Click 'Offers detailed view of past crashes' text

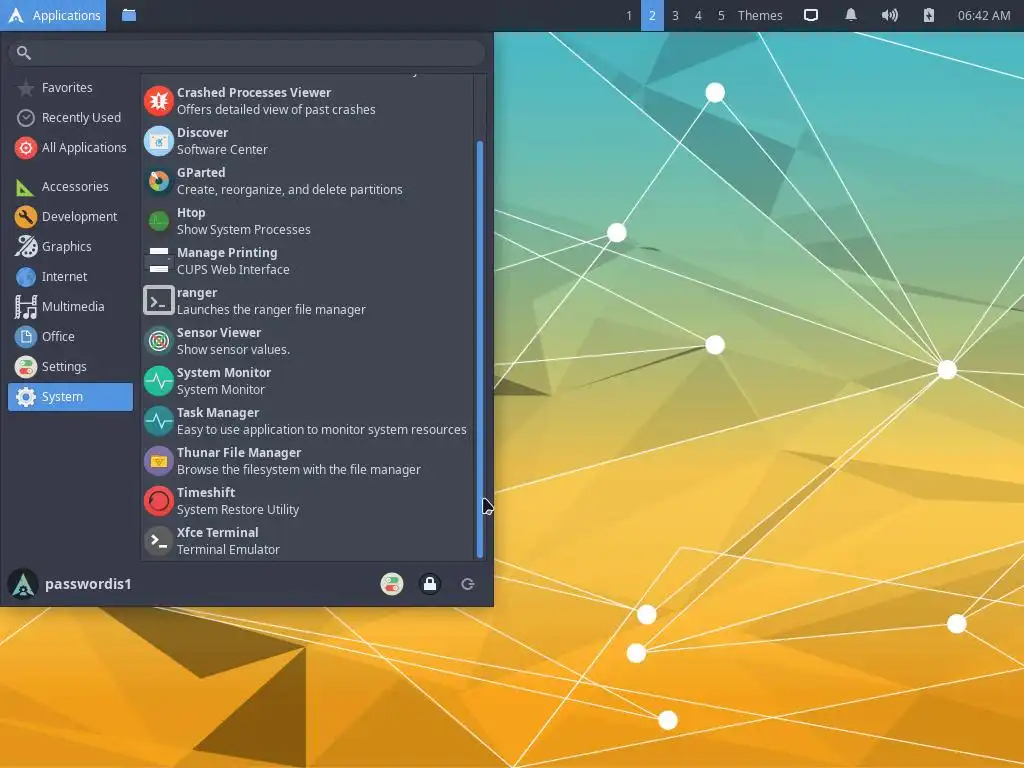point(276,110)
